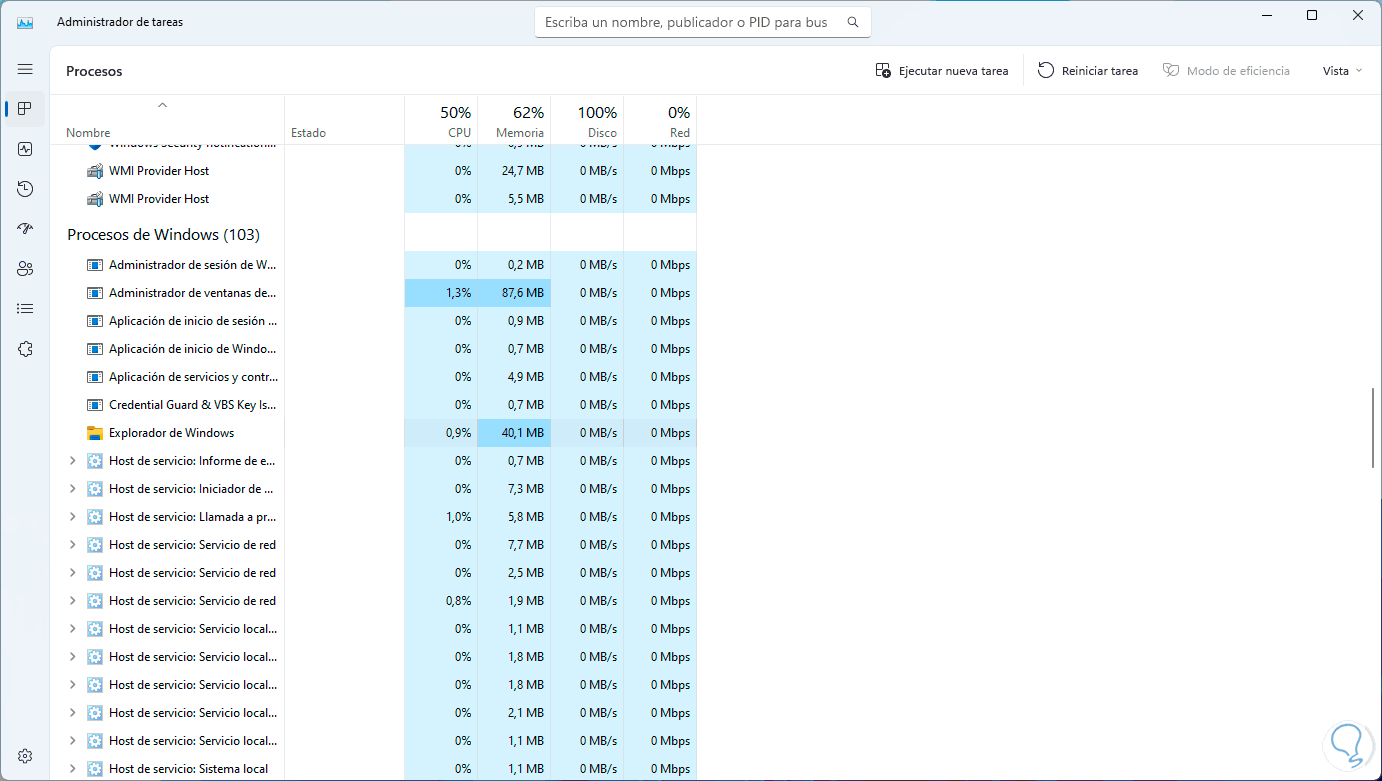Select the Procesos de Windows (103) group header

(163, 235)
